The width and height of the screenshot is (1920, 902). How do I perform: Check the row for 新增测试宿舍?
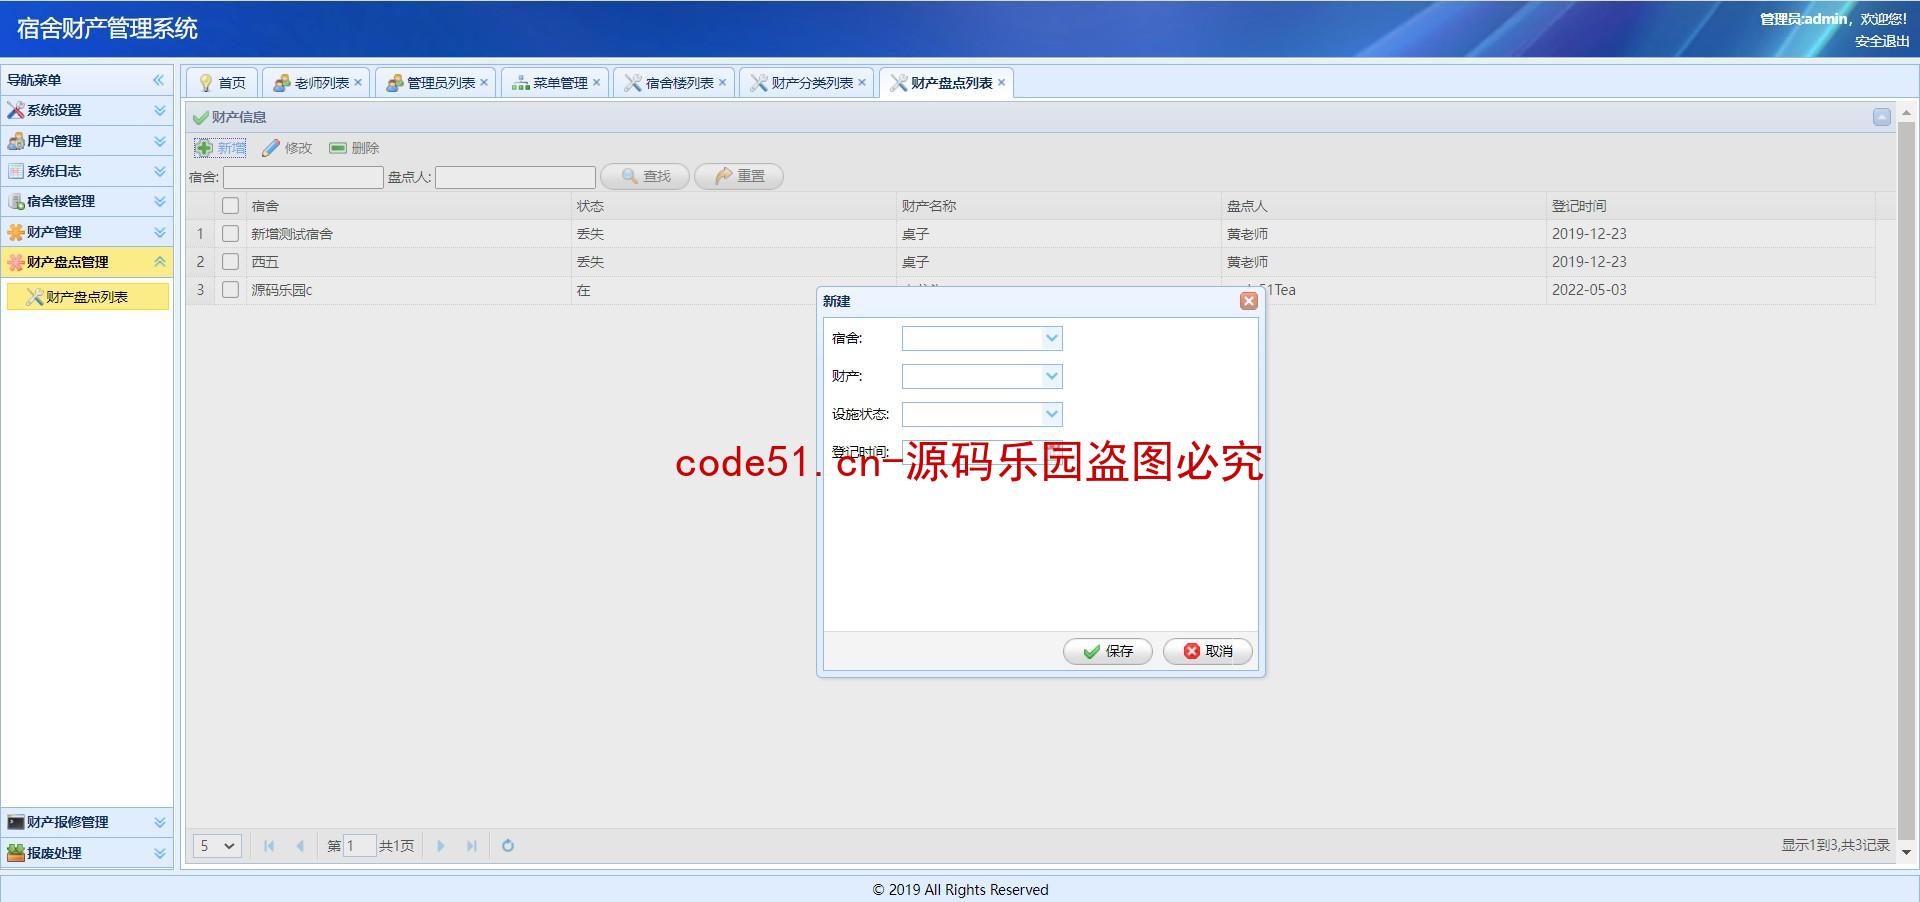click(230, 234)
